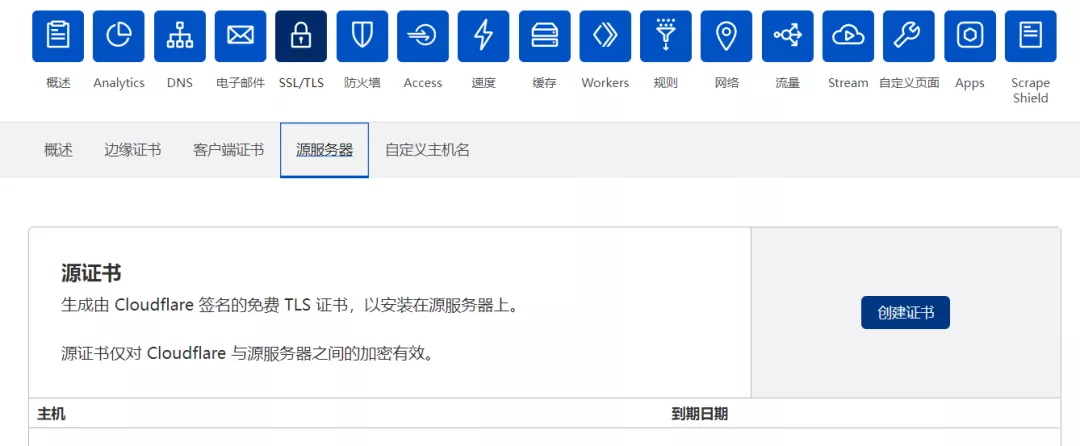This screenshot has width=1080, height=446.
Task: Open the DNS hierarchy icon
Action: pos(180,36)
